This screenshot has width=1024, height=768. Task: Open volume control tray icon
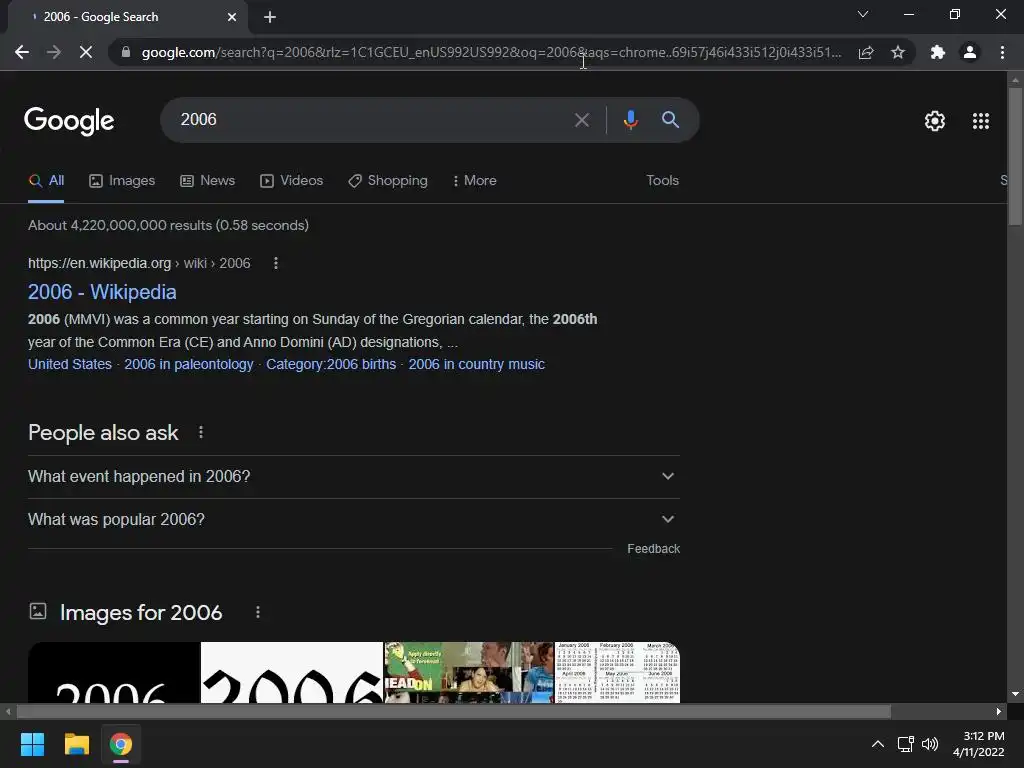tap(930, 744)
